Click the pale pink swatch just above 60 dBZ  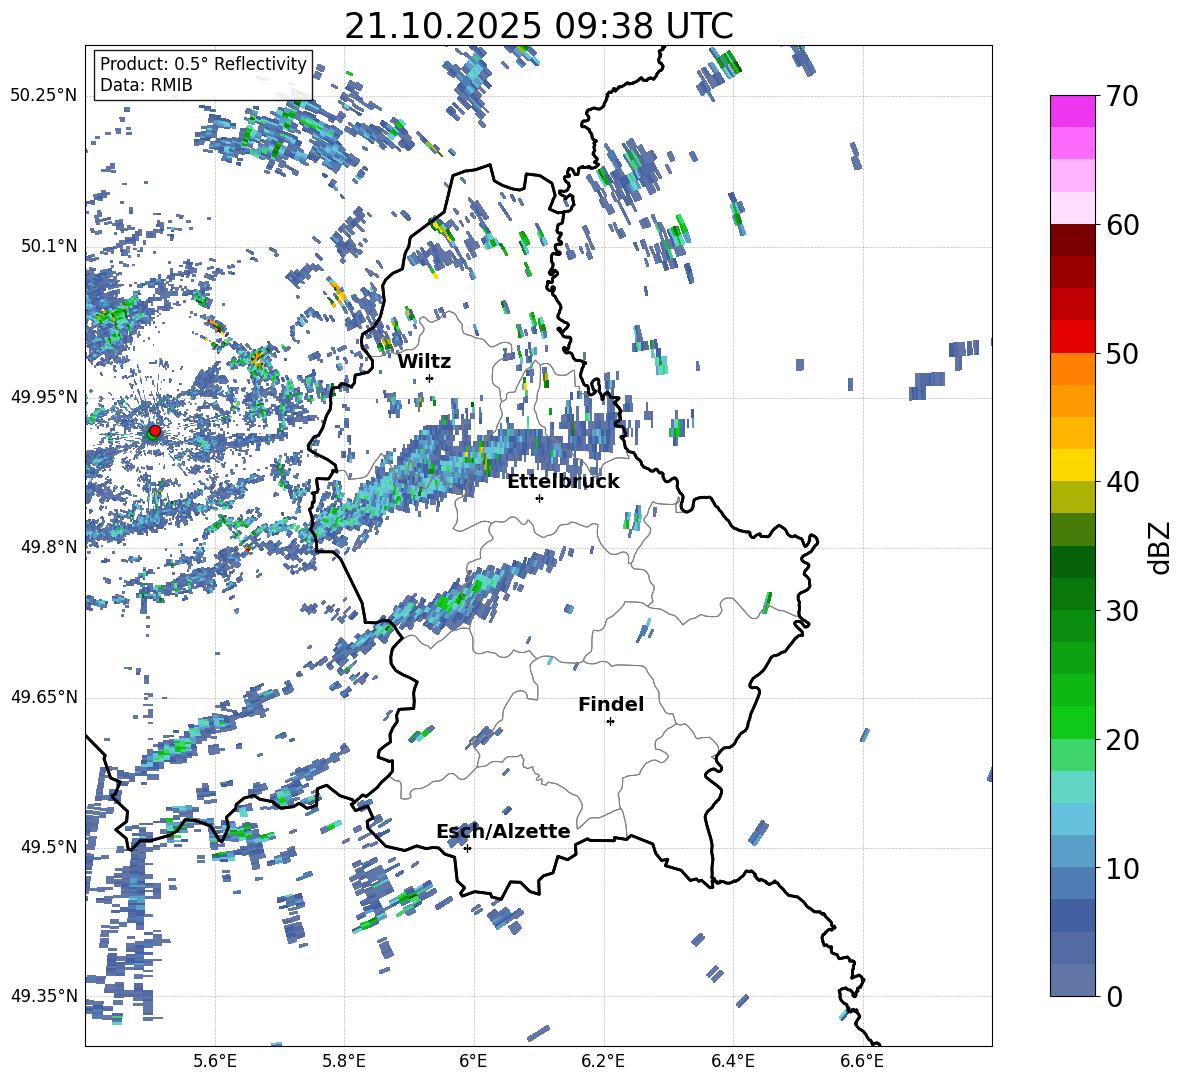pos(1072,208)
